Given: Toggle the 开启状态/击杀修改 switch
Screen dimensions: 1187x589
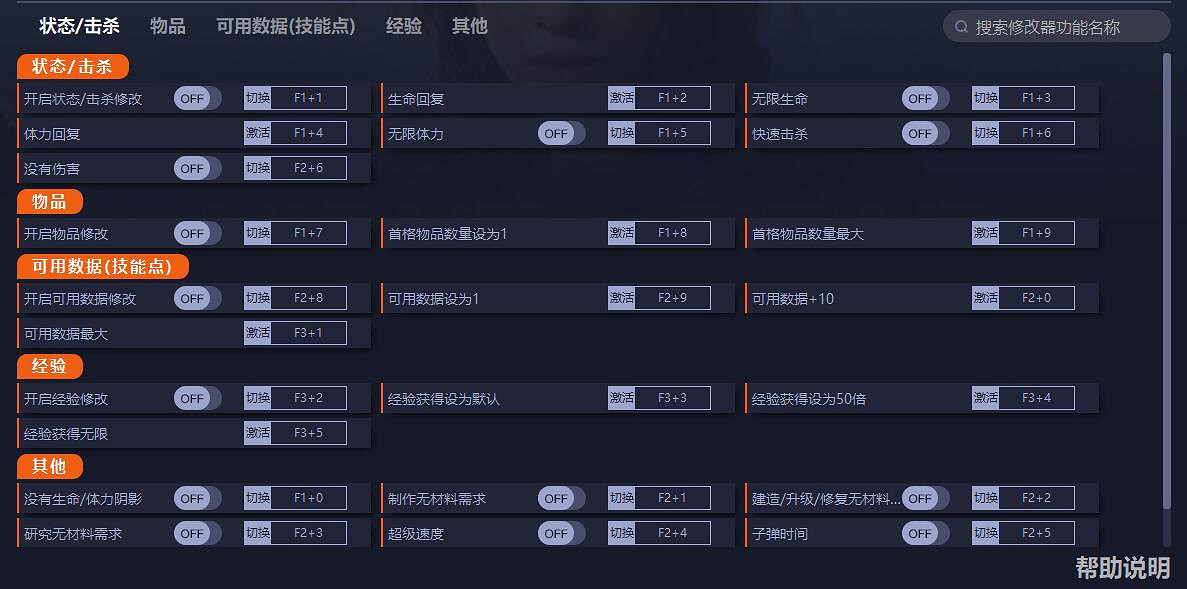Looking at the screenshot, I should click(x=197, y=97).
